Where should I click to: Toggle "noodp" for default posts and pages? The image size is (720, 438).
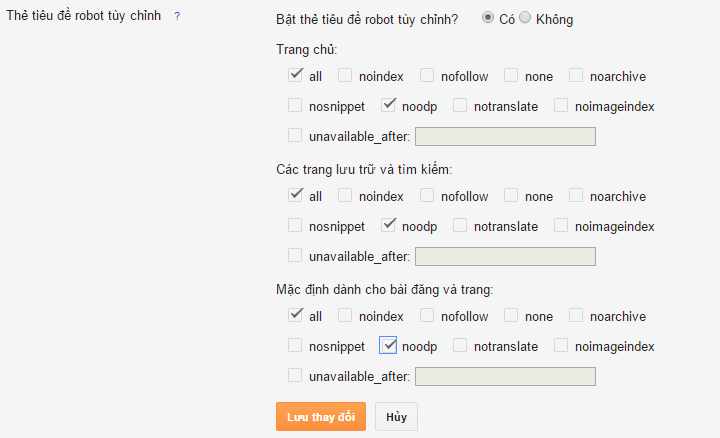(x=389, y=346)
